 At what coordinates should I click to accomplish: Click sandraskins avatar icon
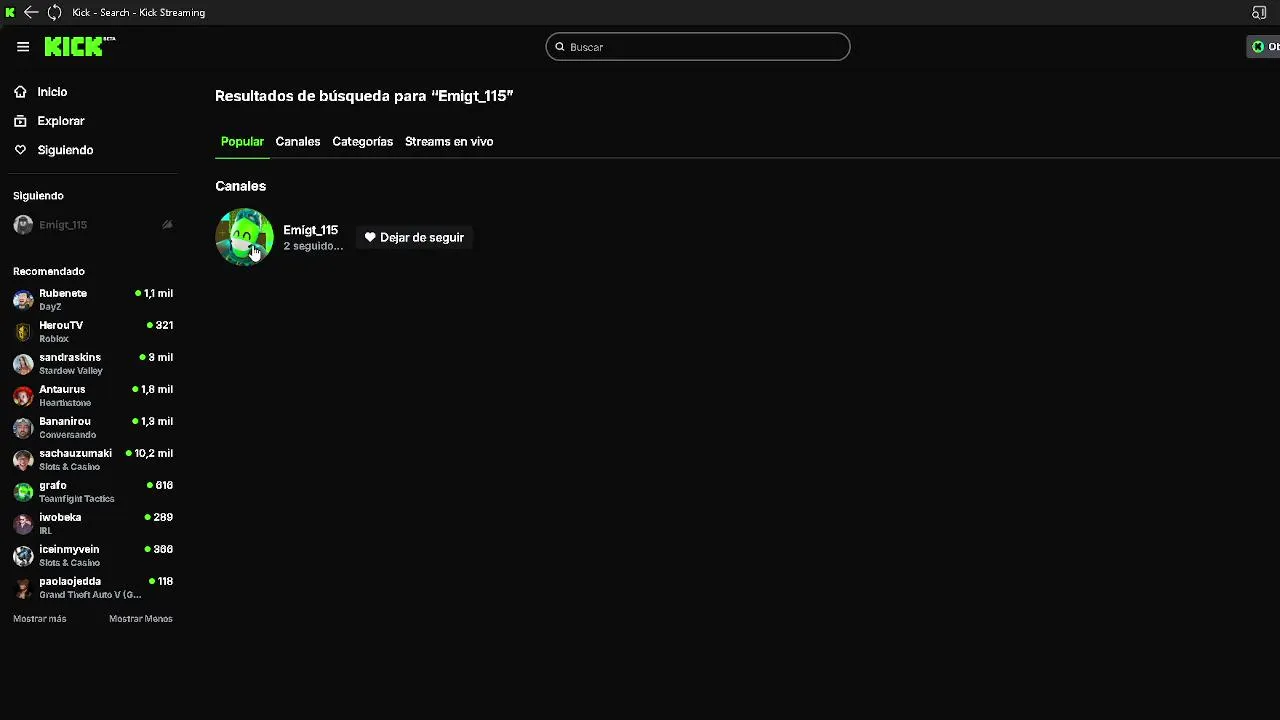(x=23, y=364)
